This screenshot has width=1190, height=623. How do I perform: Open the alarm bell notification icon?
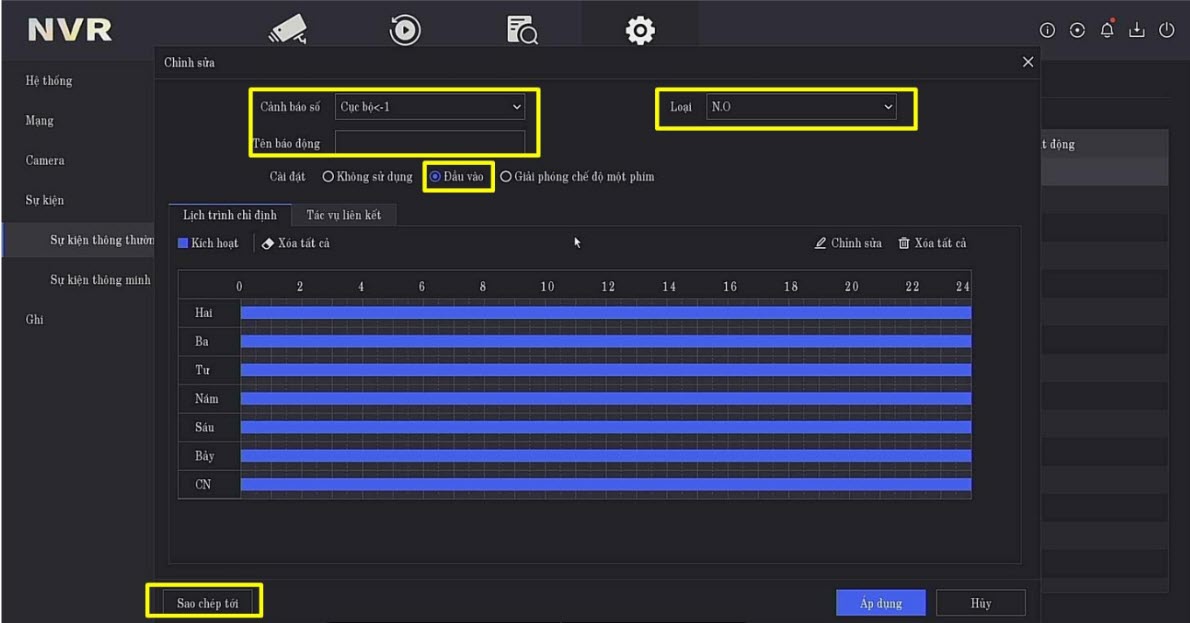click(x=1107, y=30)
